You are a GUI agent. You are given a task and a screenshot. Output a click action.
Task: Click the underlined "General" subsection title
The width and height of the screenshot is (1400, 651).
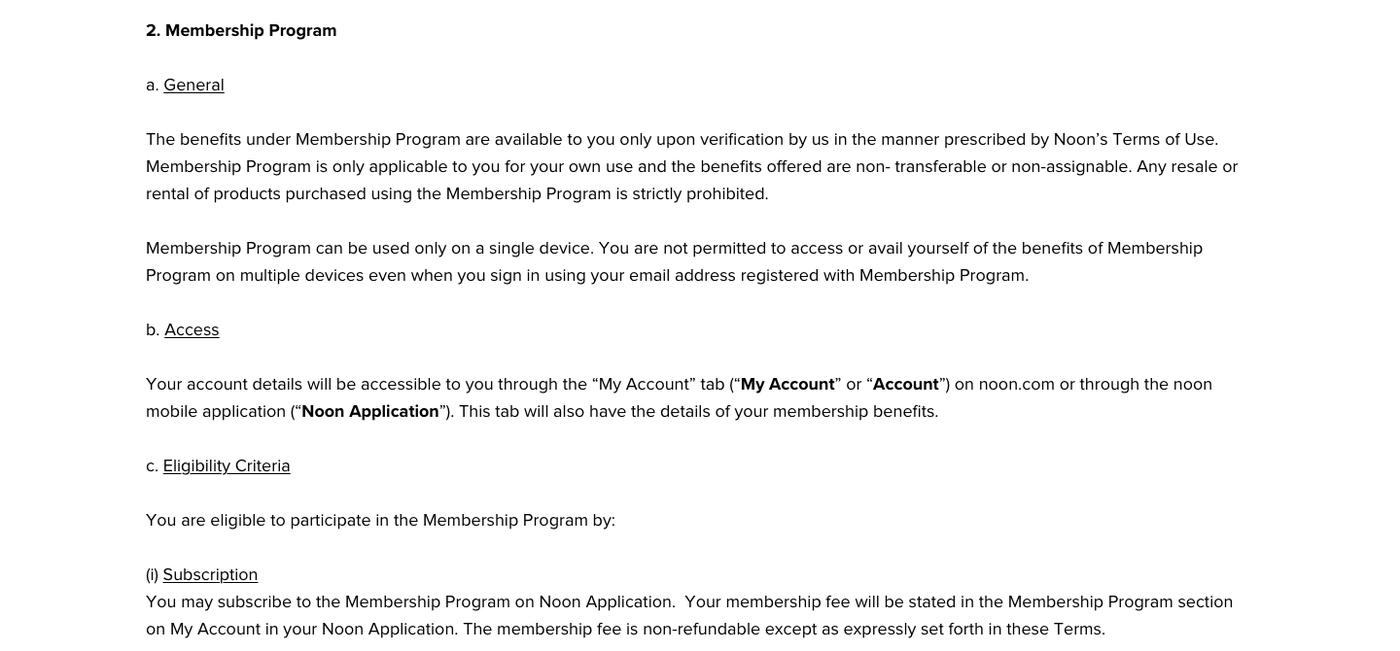(x=194, y=85)
